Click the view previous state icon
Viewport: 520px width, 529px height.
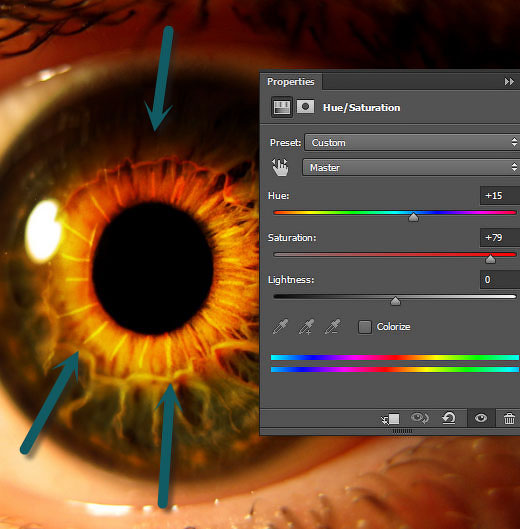pos(420,418)
